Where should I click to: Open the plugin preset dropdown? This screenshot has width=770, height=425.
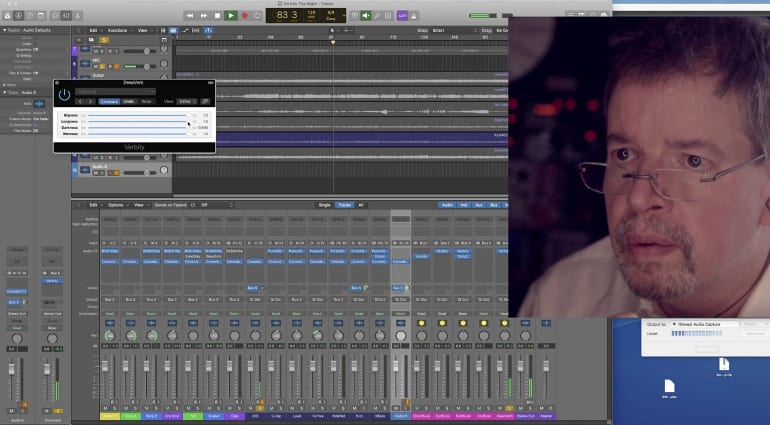115,91
